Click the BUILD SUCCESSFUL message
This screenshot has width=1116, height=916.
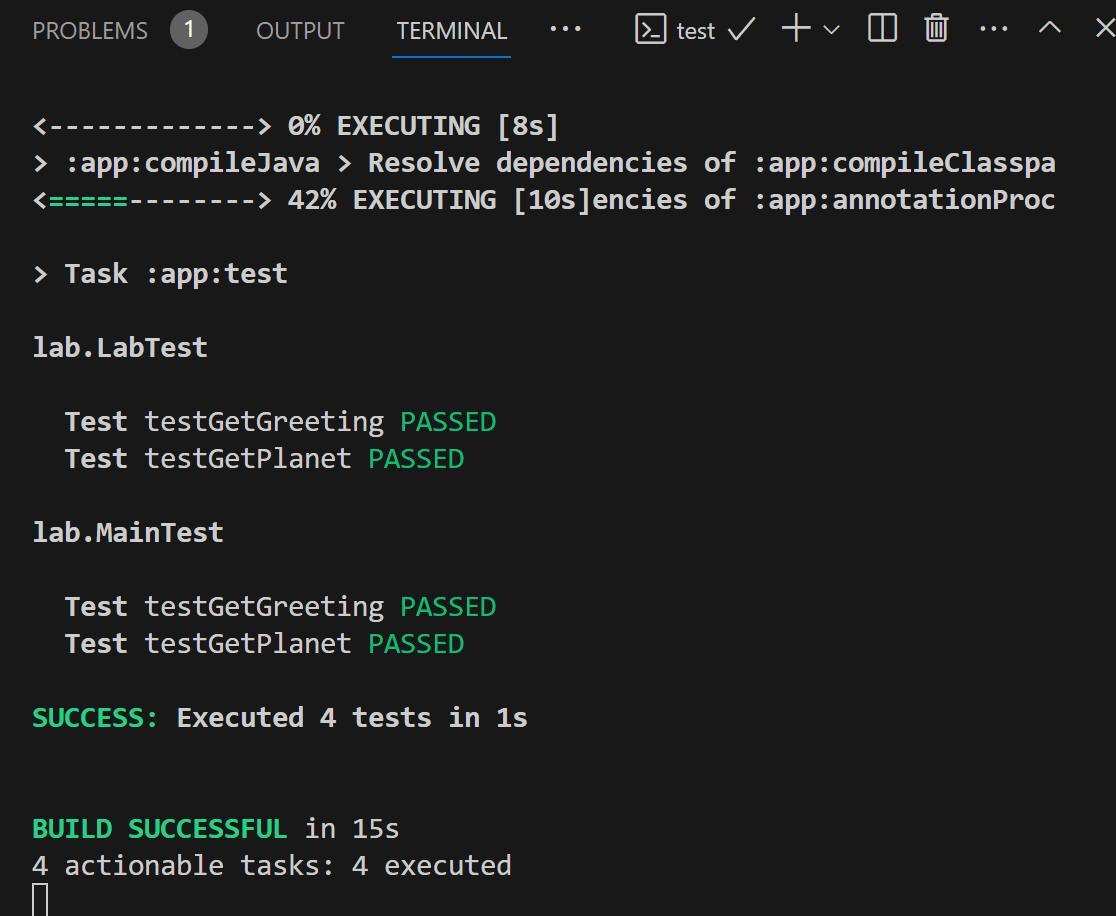(x=160, y=828)
